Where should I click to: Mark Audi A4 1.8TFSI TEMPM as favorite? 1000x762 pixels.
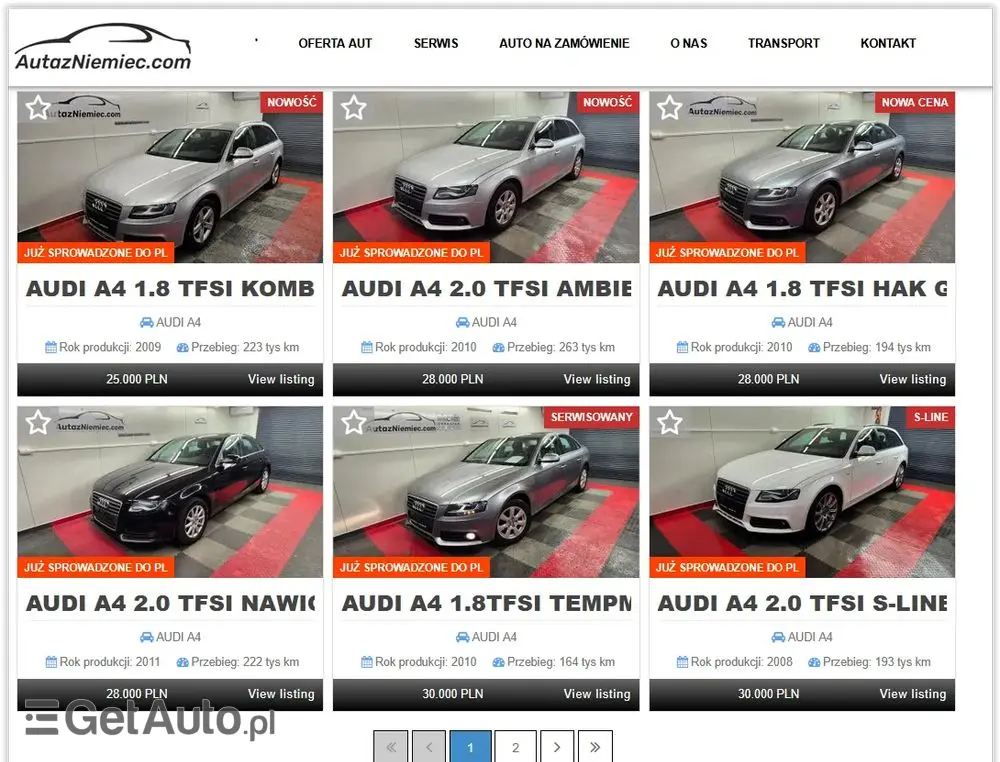[x=353, y=422]
